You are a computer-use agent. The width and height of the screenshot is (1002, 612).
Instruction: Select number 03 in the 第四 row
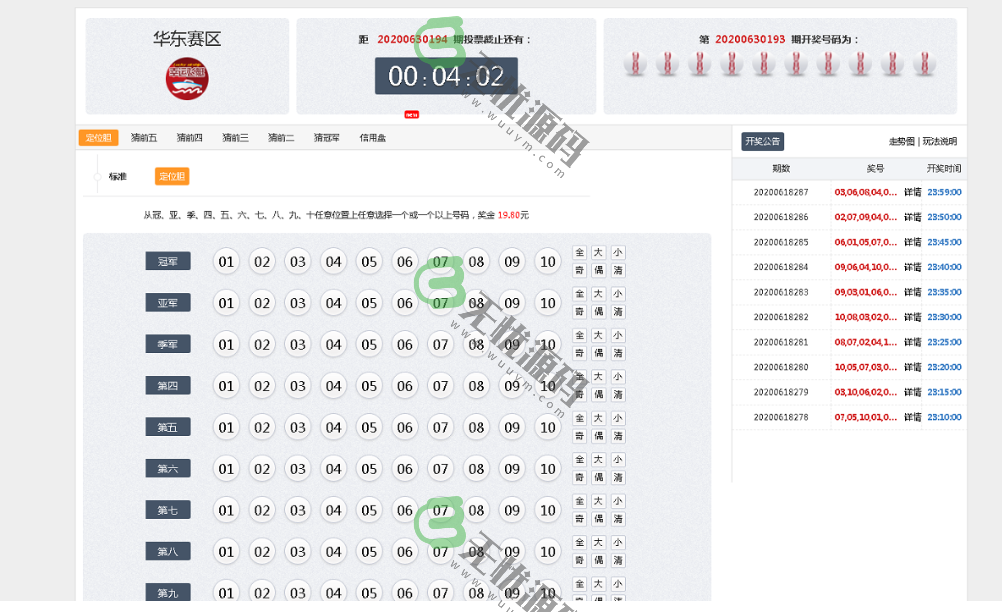coord(297,386)
